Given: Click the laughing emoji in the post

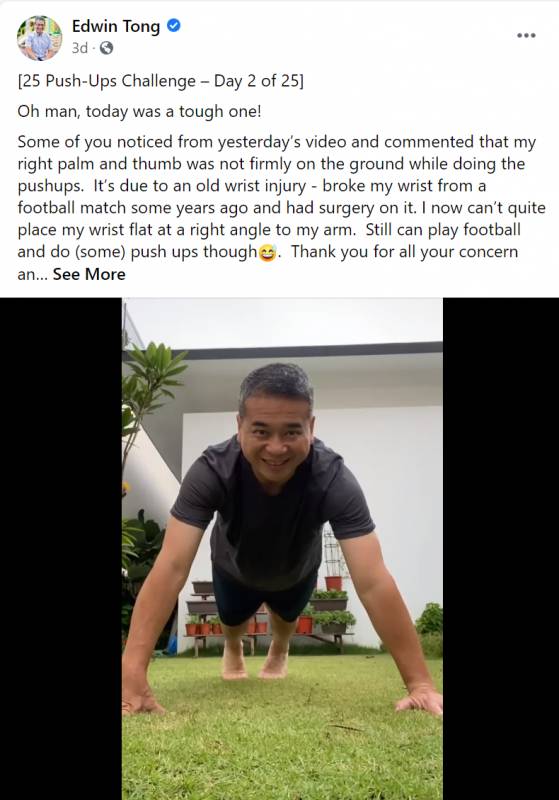Looking at the screenshot, I should [x=267, y=253].
